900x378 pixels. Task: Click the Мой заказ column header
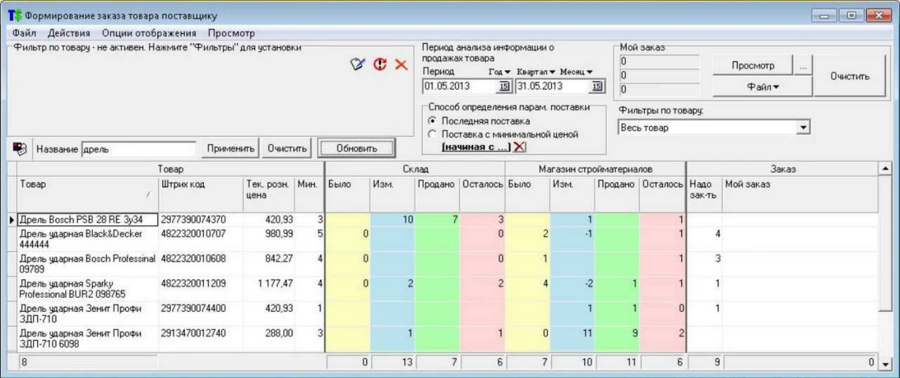(x=800, y=194)
